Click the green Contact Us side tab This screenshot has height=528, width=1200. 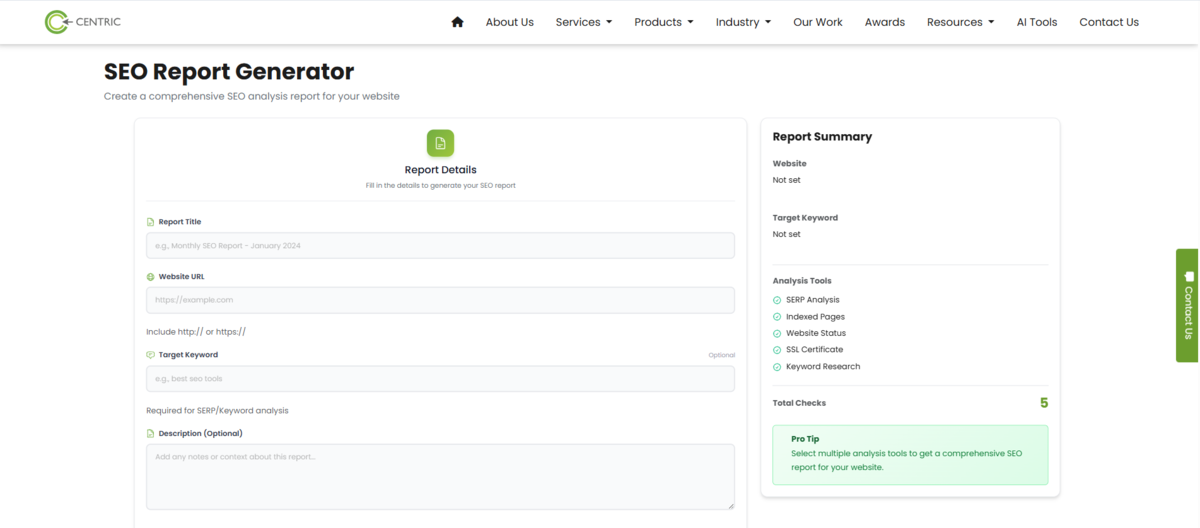pos(1187,305)
